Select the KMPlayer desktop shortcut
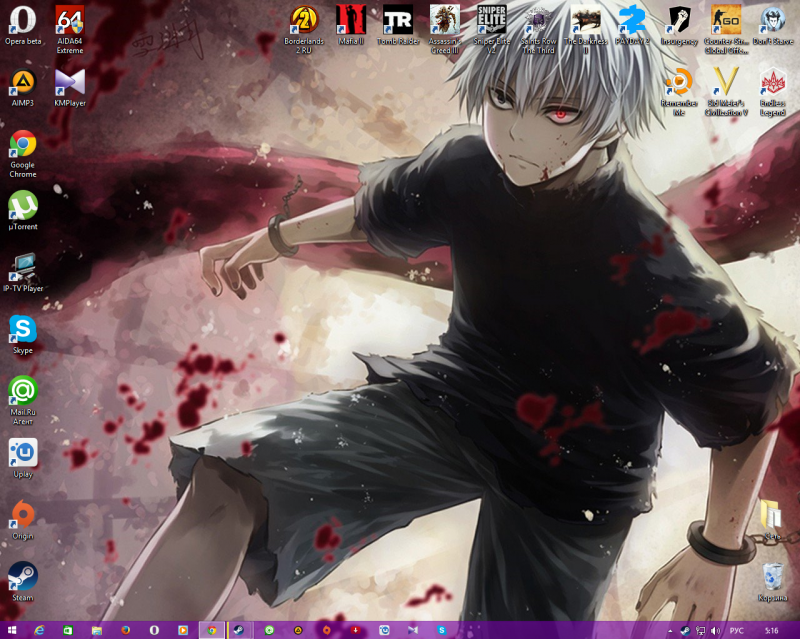 [x=70, y=88]
